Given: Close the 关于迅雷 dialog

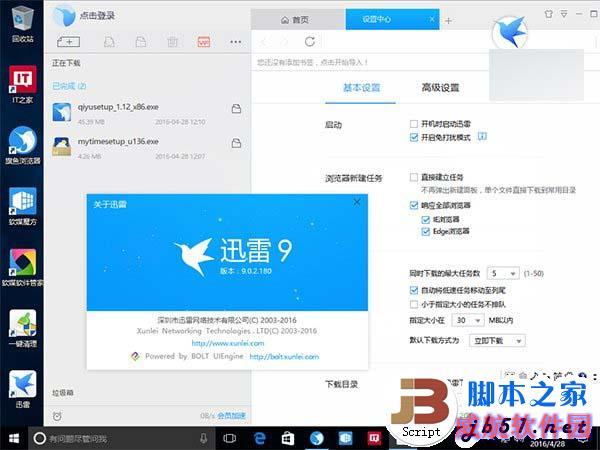Looking at the screenshot, I should point(357,202).
